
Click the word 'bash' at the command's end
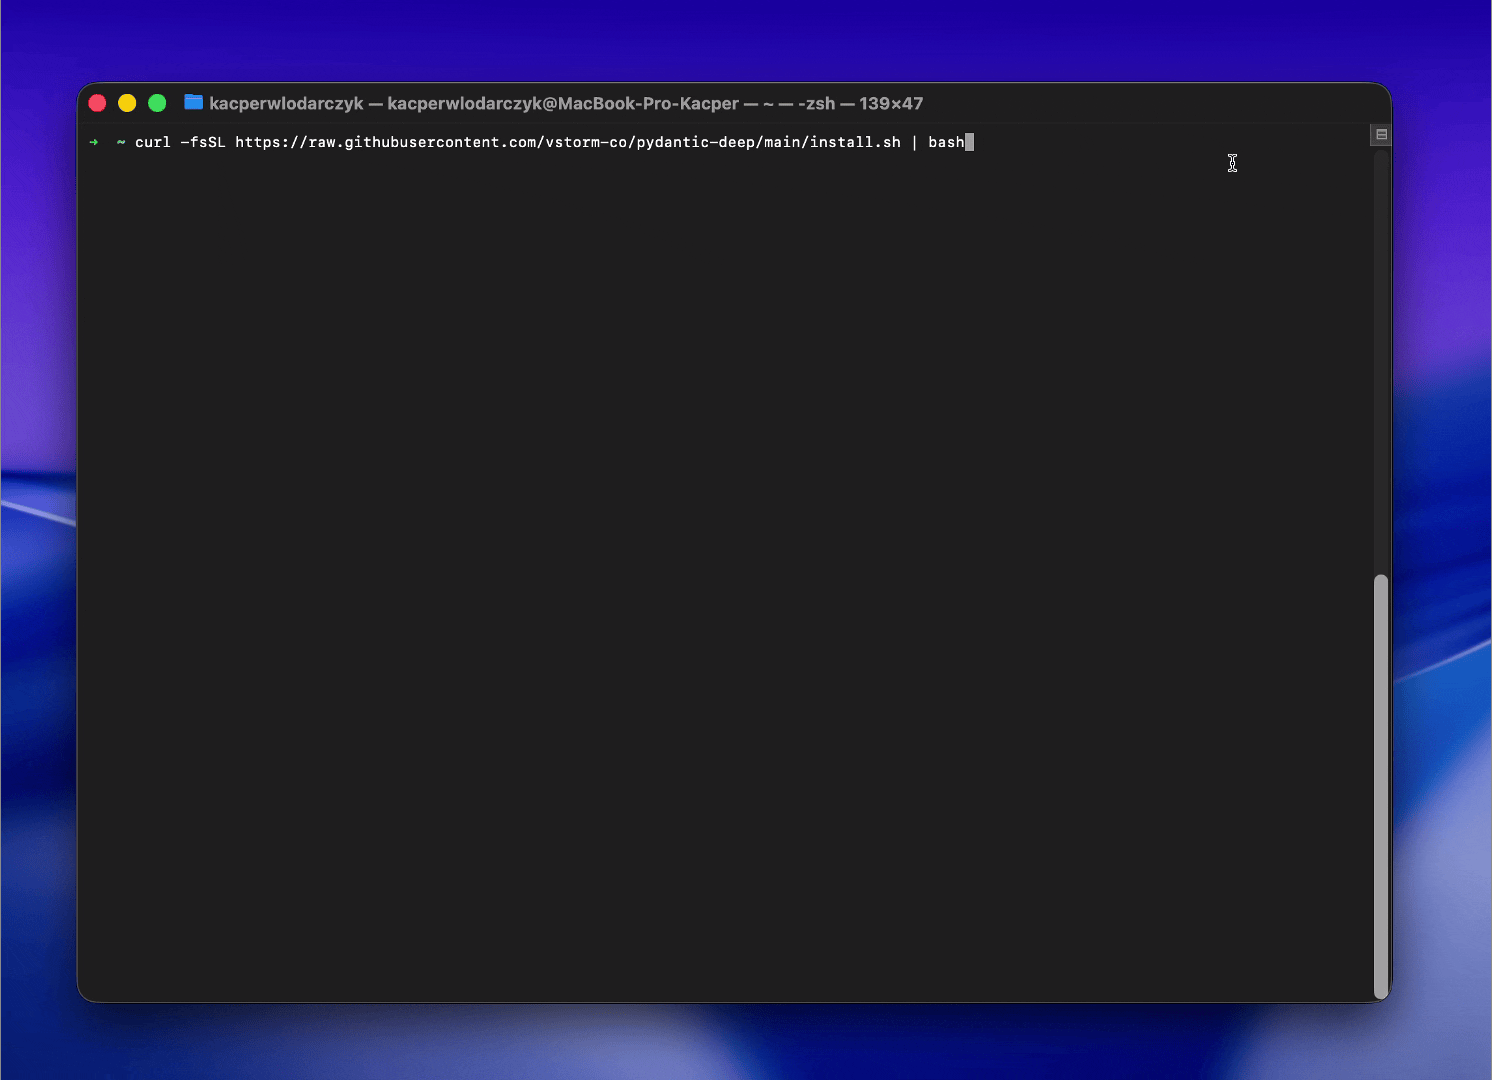946,142
